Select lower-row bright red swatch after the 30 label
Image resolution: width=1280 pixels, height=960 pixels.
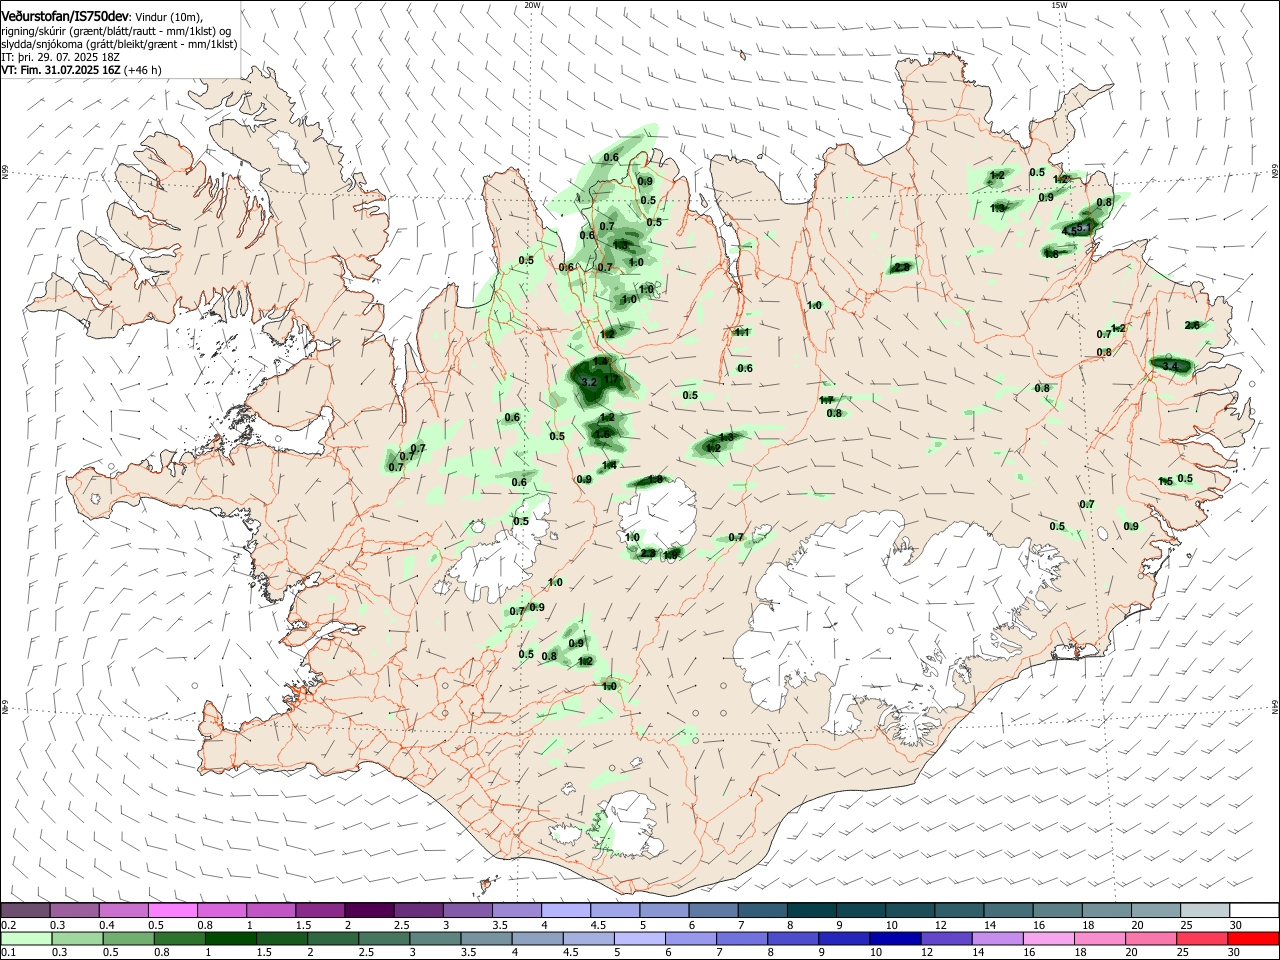(1254, 939)
